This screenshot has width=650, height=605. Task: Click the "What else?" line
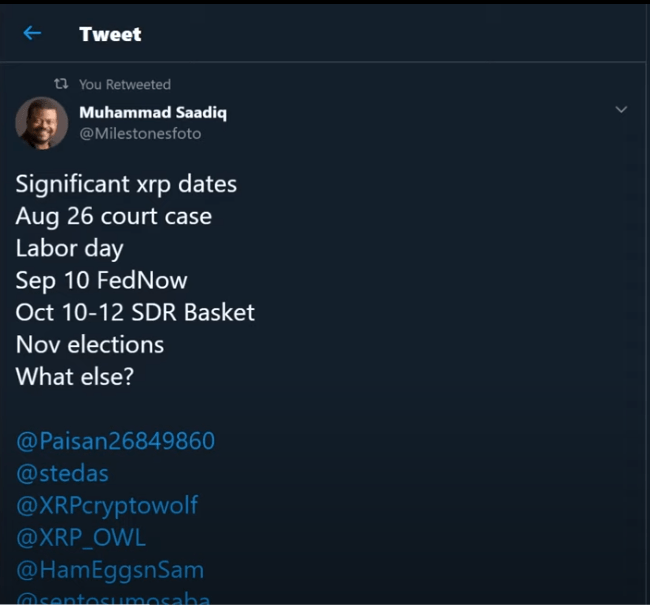point(73,376)
